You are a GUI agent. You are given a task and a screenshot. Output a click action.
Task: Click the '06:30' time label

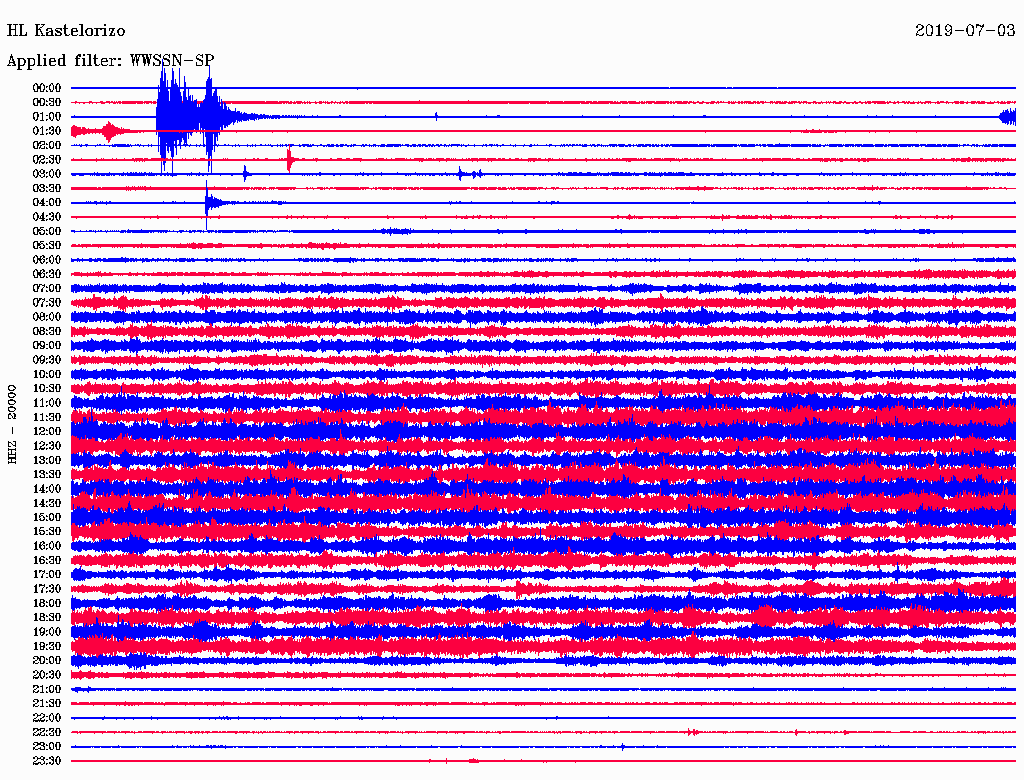(x=47, y=274)
